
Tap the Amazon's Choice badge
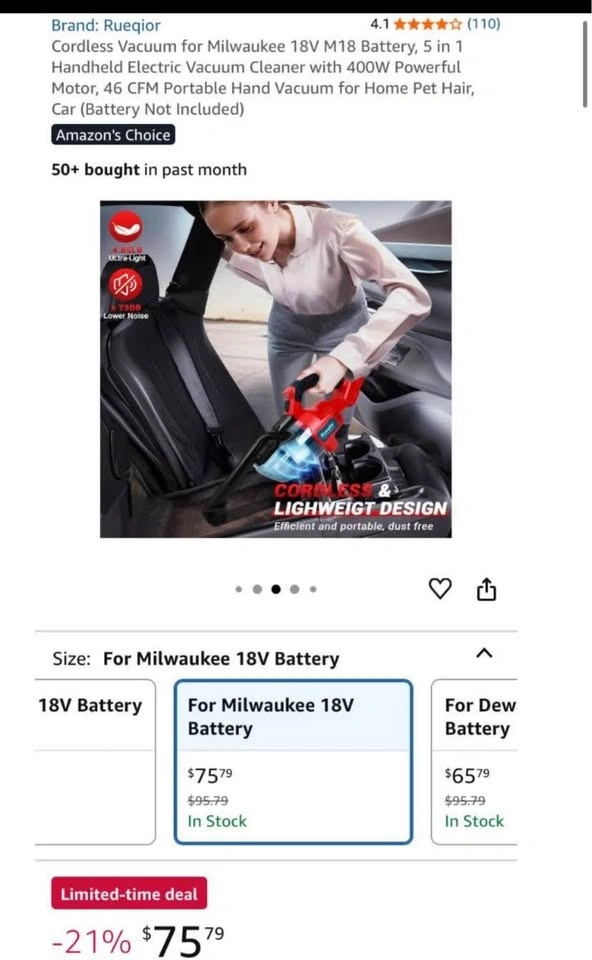click(x=113, y=135)
